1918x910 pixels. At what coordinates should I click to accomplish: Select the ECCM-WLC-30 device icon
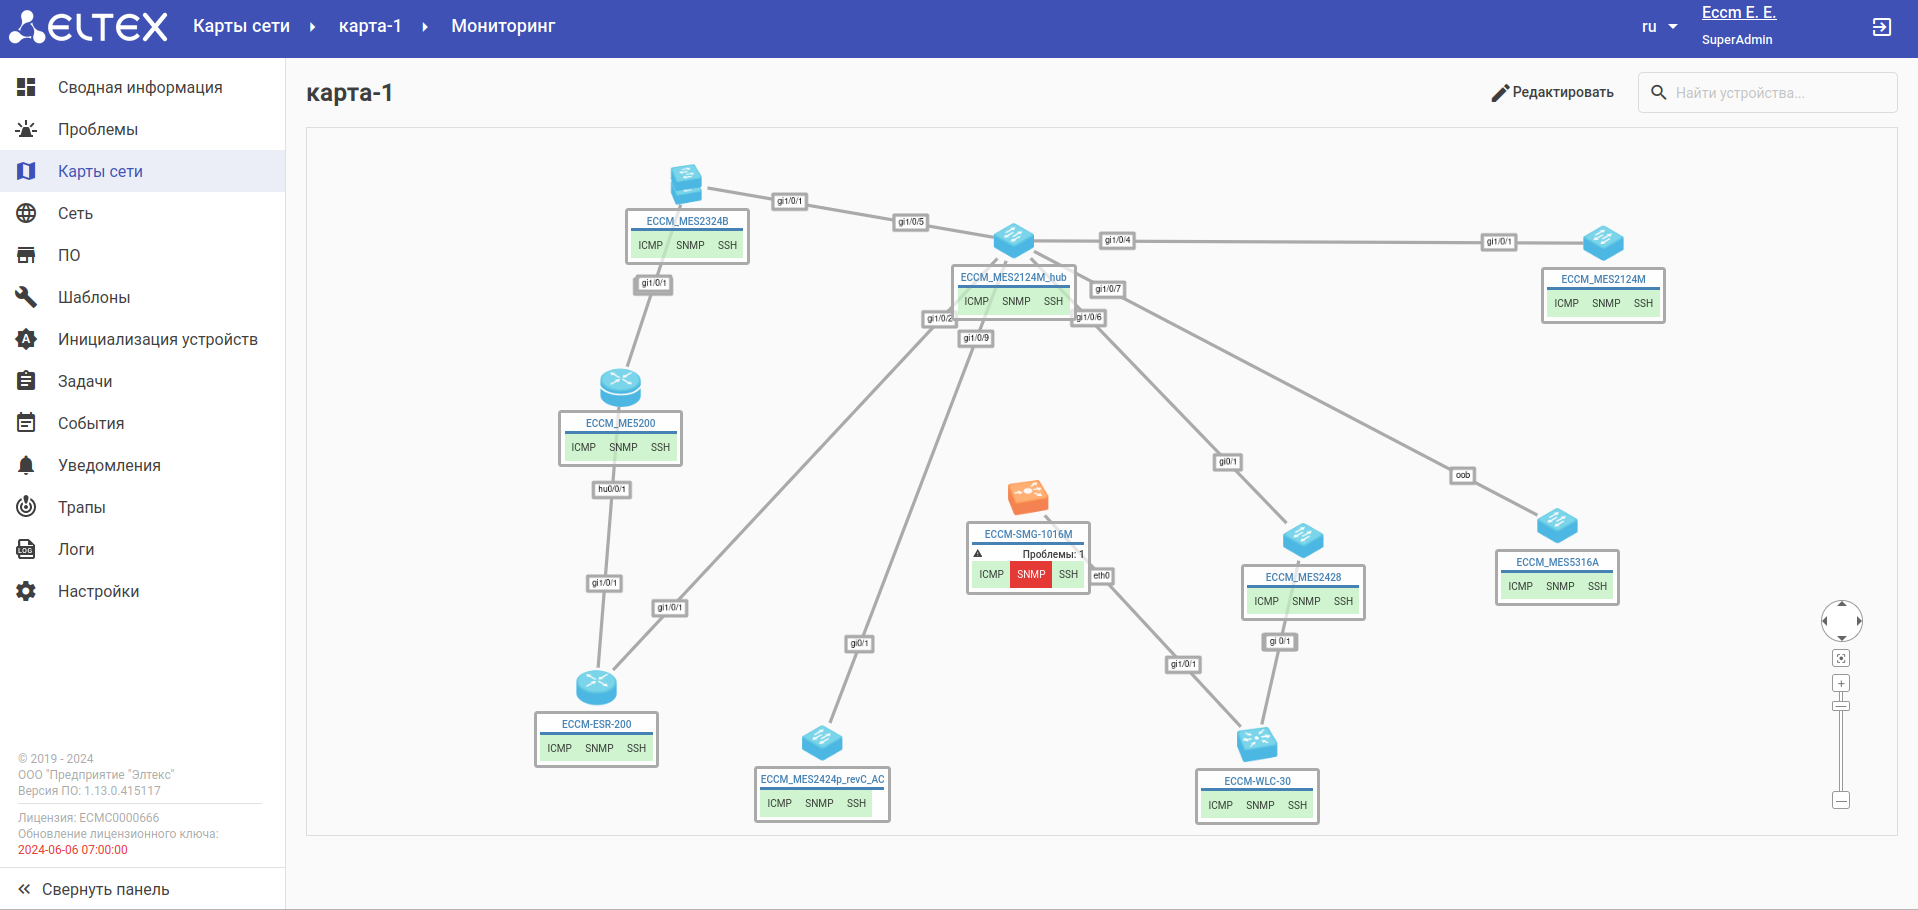[1257, 744]
